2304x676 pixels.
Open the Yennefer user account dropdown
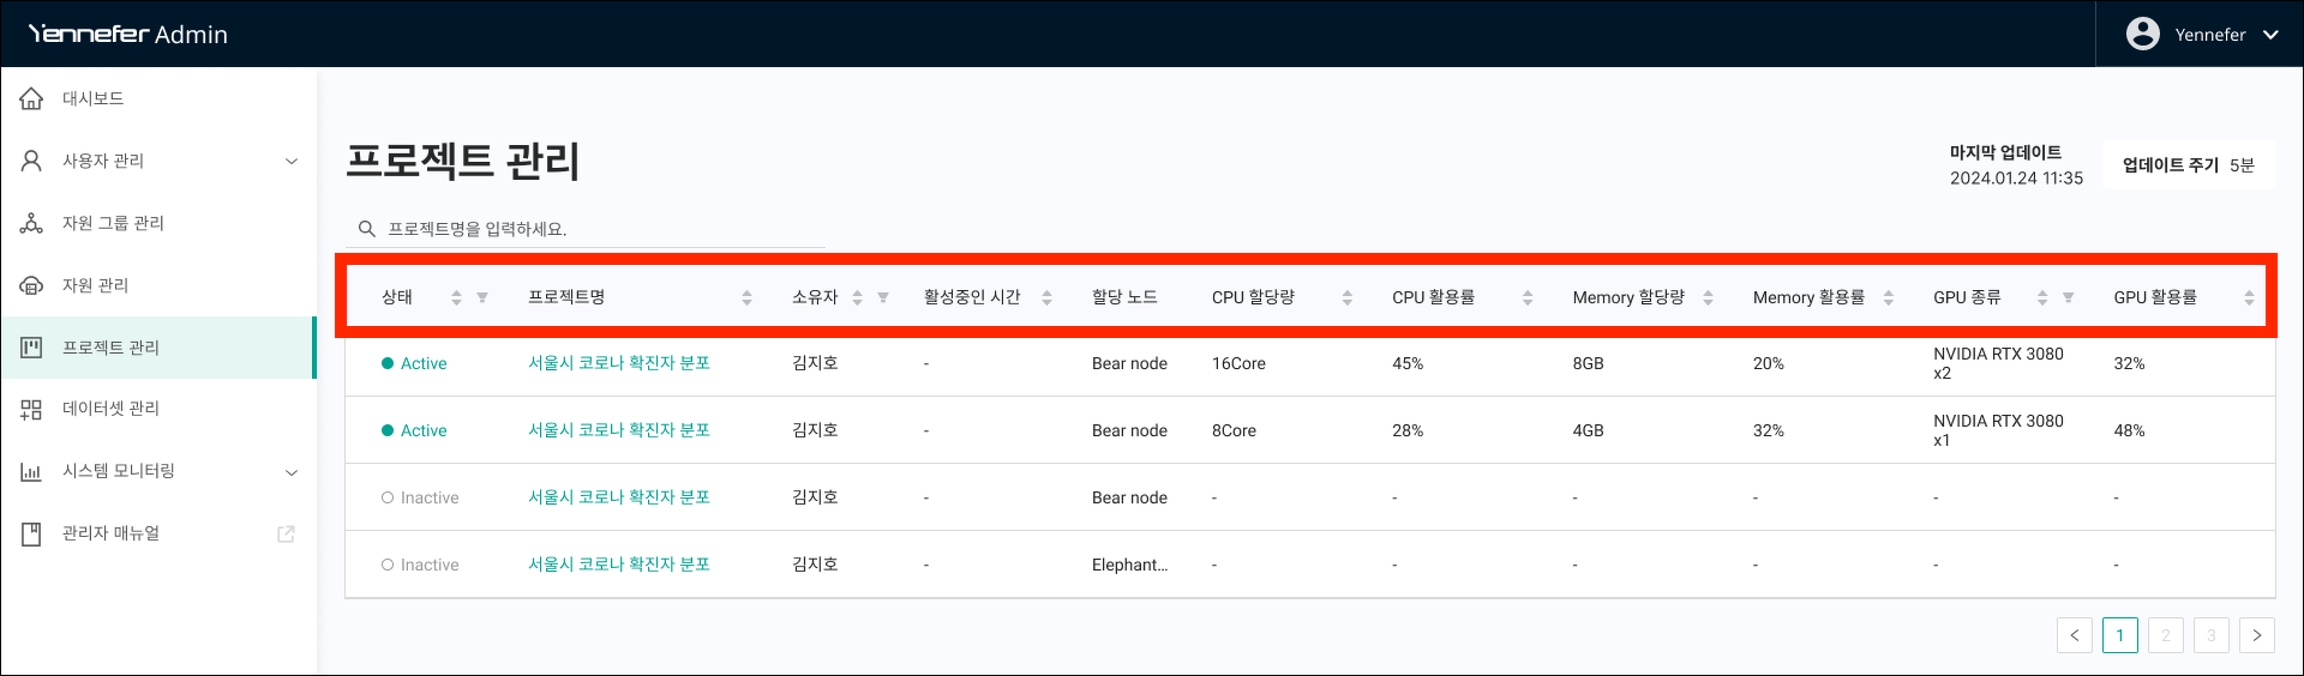coord(2201,35)
